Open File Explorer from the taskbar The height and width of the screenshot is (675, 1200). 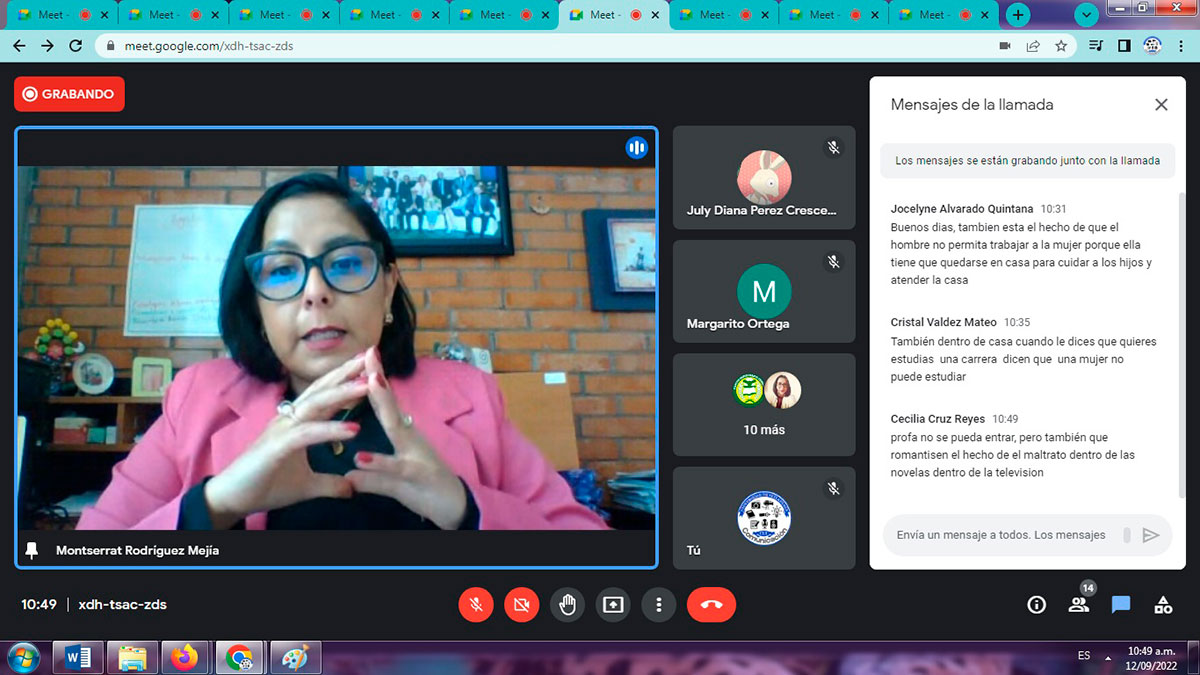pyautogui.click(x=132, y=658)
